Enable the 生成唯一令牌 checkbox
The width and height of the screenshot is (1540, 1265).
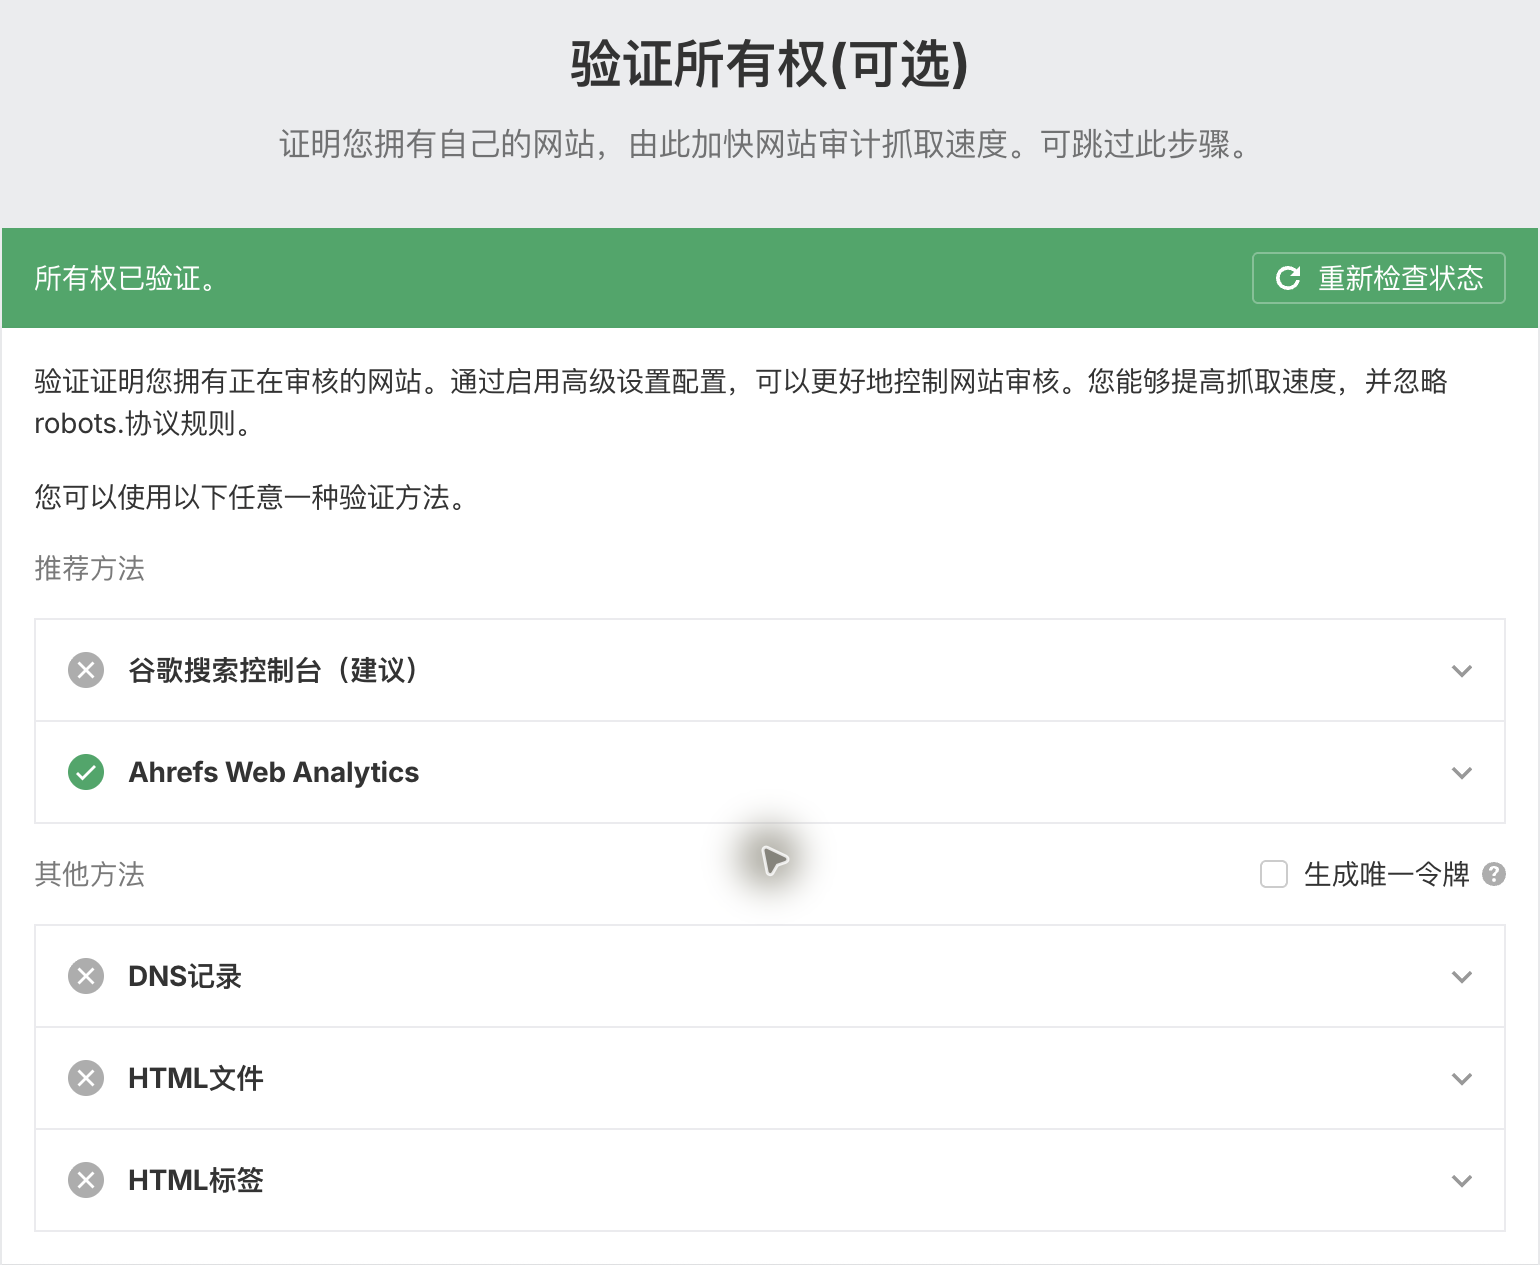coord(1274,874)
